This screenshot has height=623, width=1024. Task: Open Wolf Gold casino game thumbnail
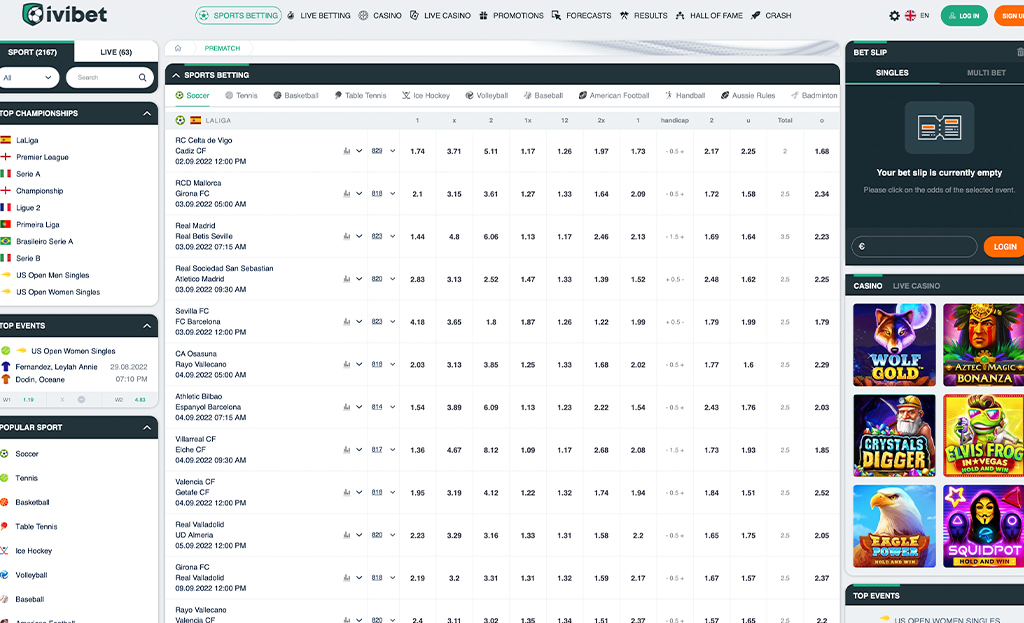pos(894,345)
